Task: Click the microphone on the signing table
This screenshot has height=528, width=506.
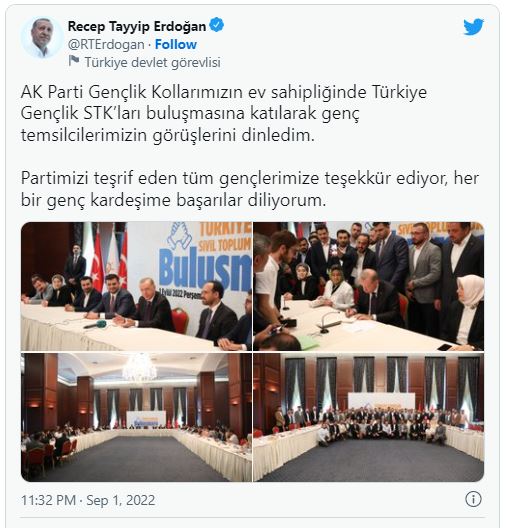Action: tap(326, 323)
